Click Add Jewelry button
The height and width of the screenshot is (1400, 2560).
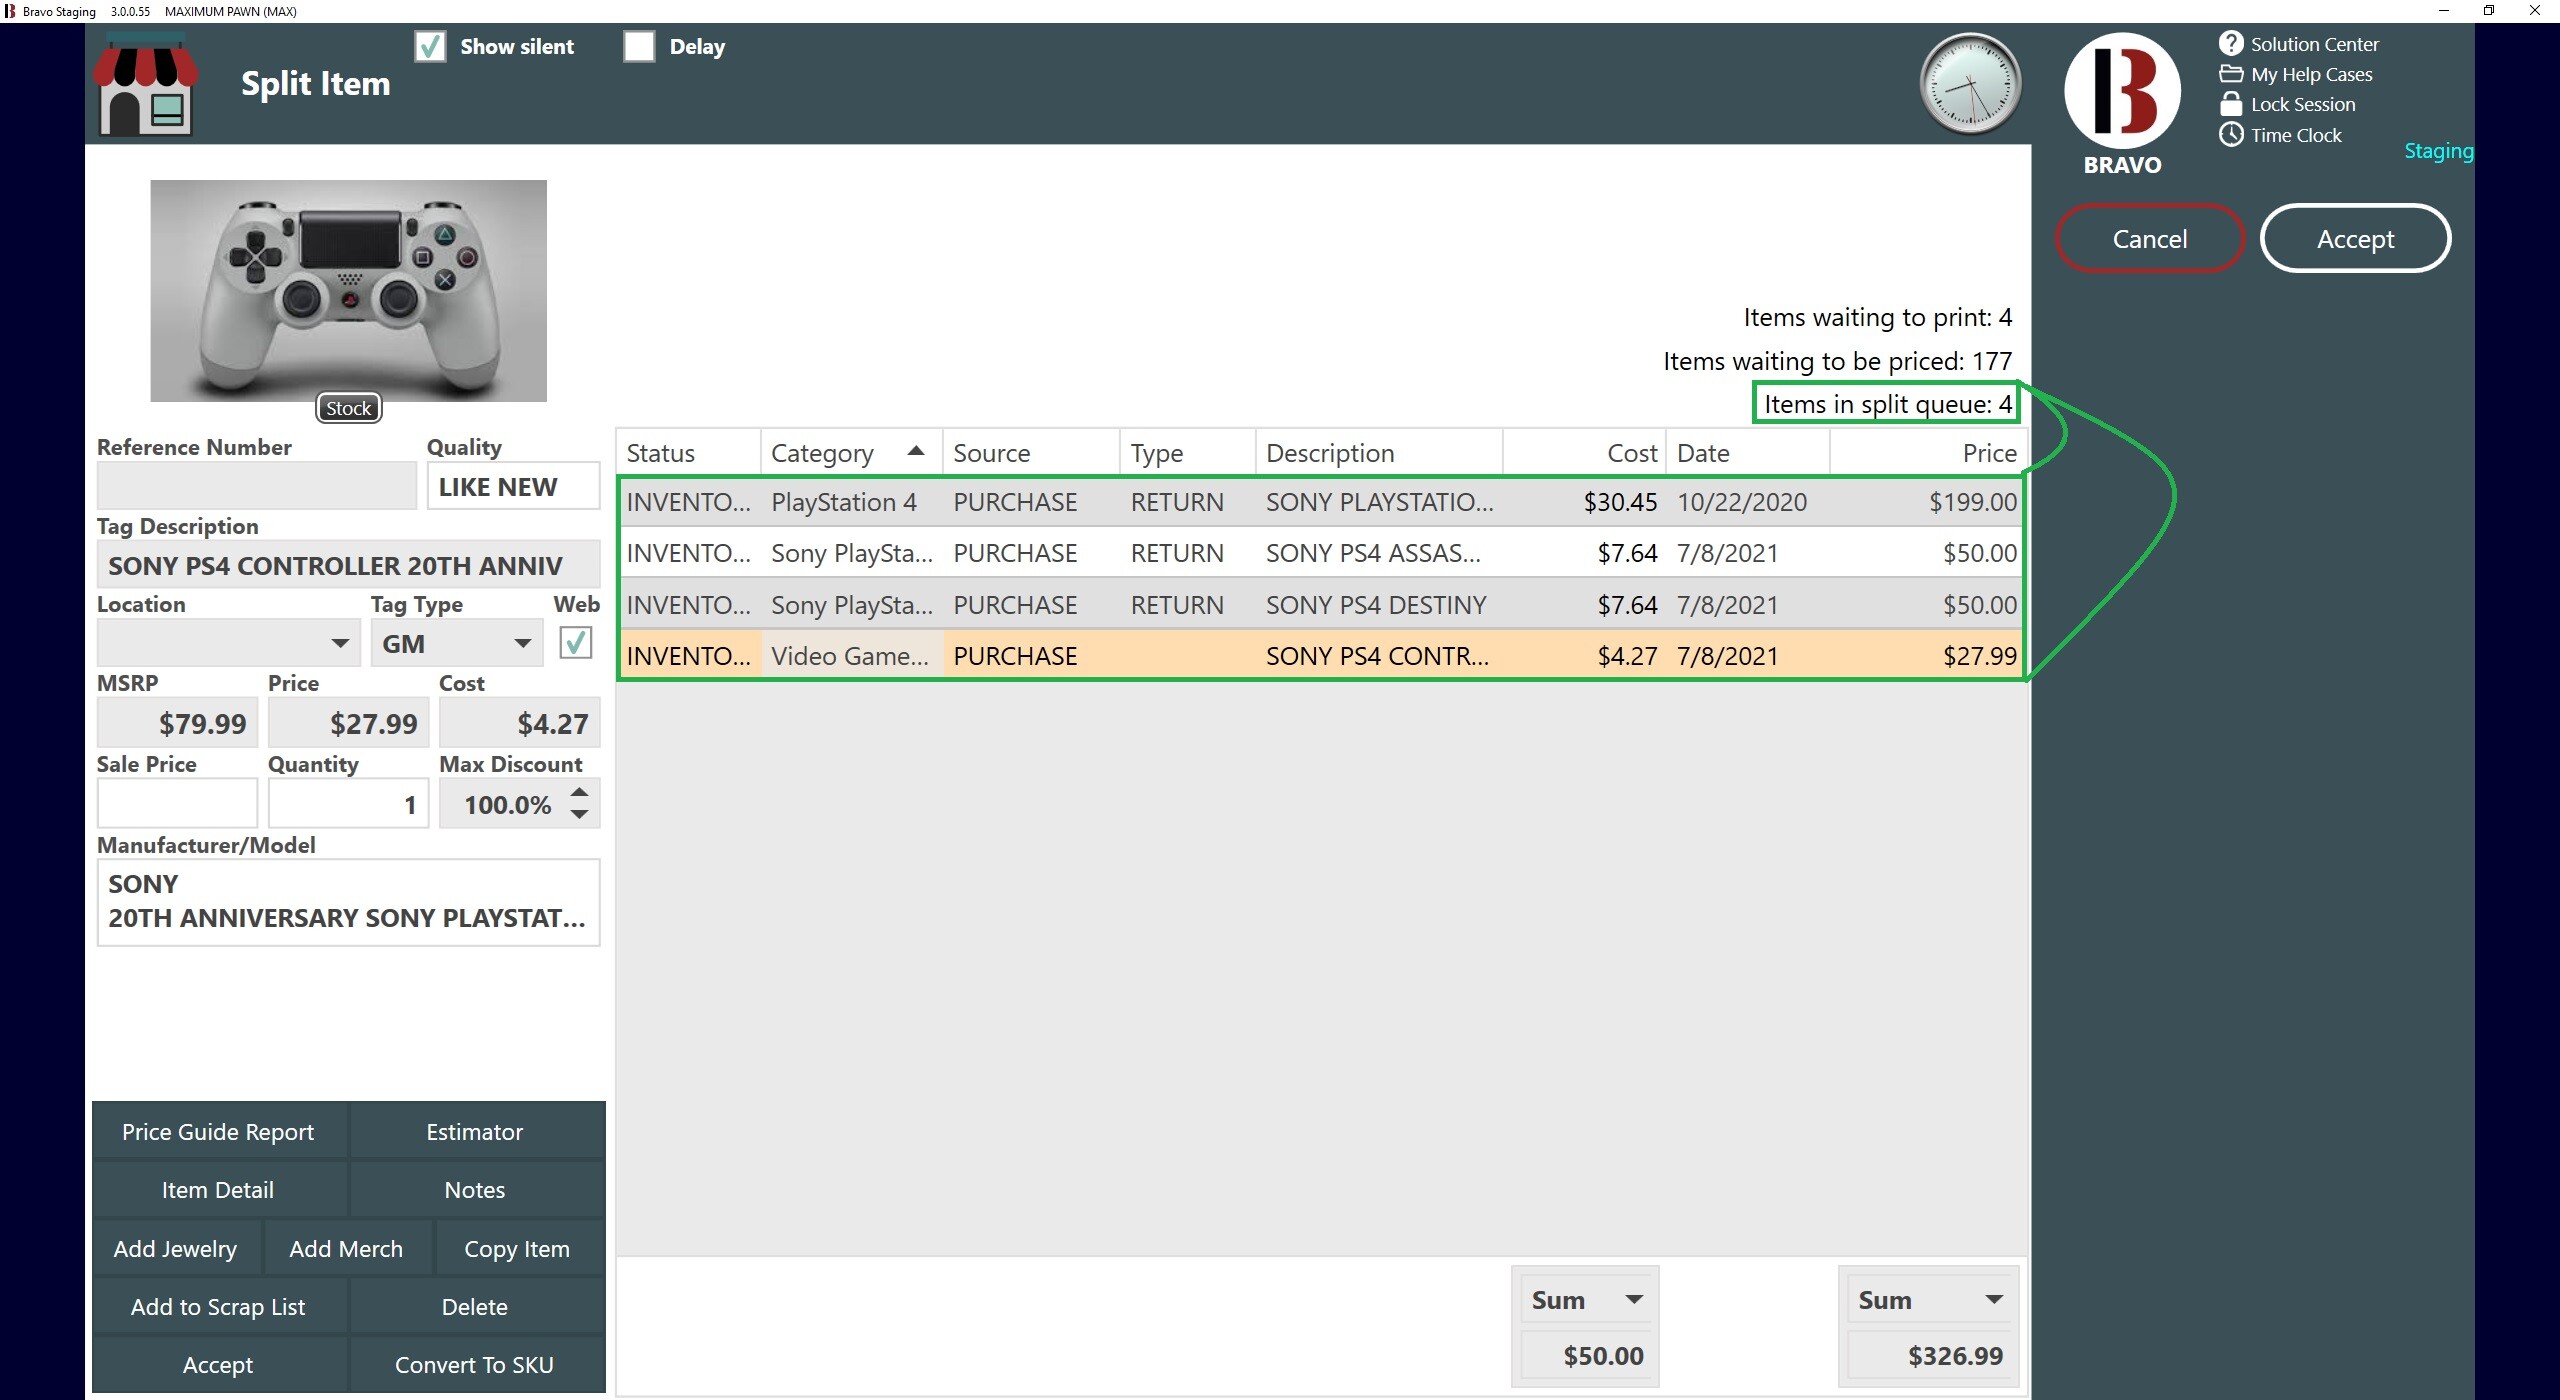pyautogui.click(x=176, y=1248)
